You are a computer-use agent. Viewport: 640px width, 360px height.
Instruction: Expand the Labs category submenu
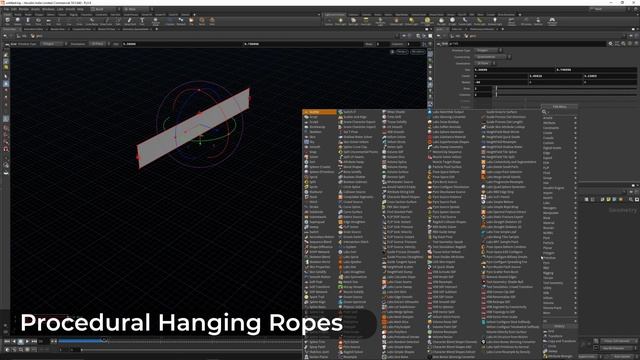(x=559, y=203)
